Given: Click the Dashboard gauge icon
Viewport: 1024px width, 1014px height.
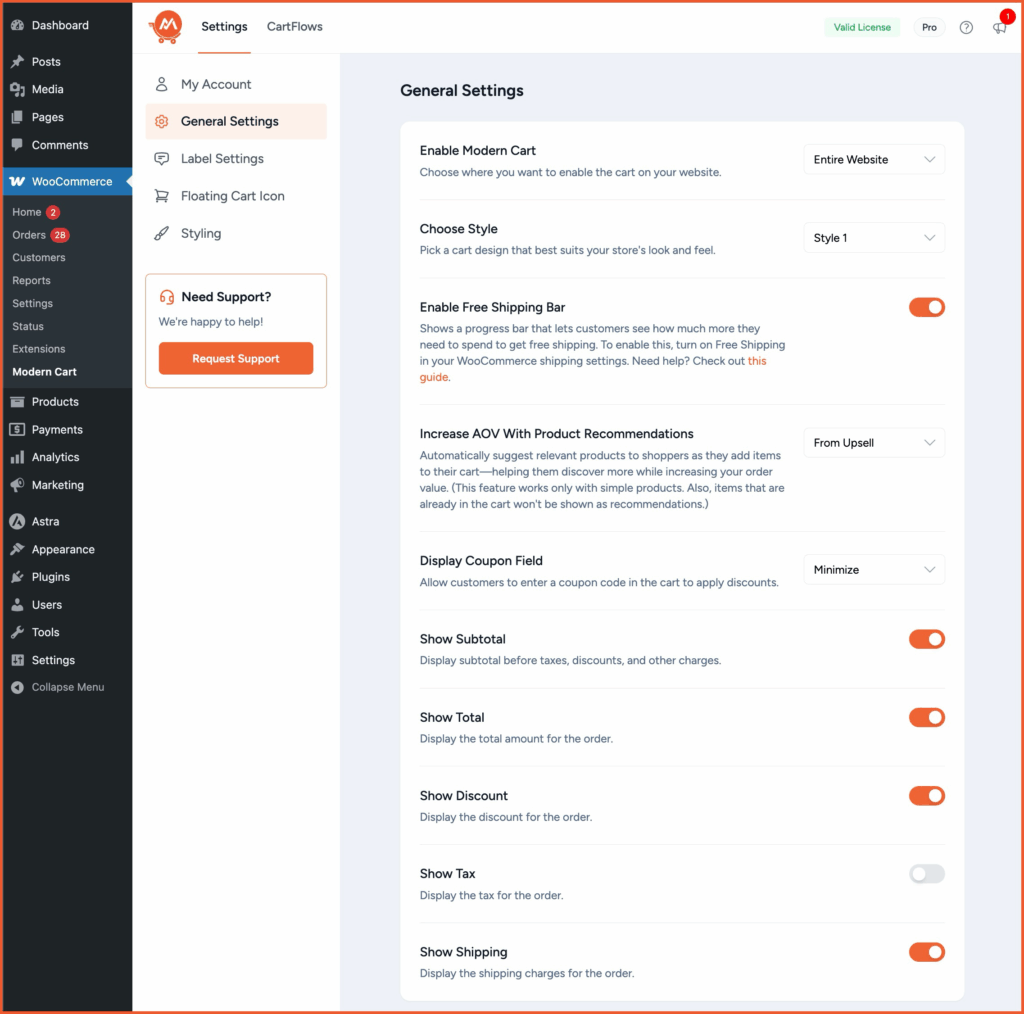Looking at the screenshot, I should 18,25.
